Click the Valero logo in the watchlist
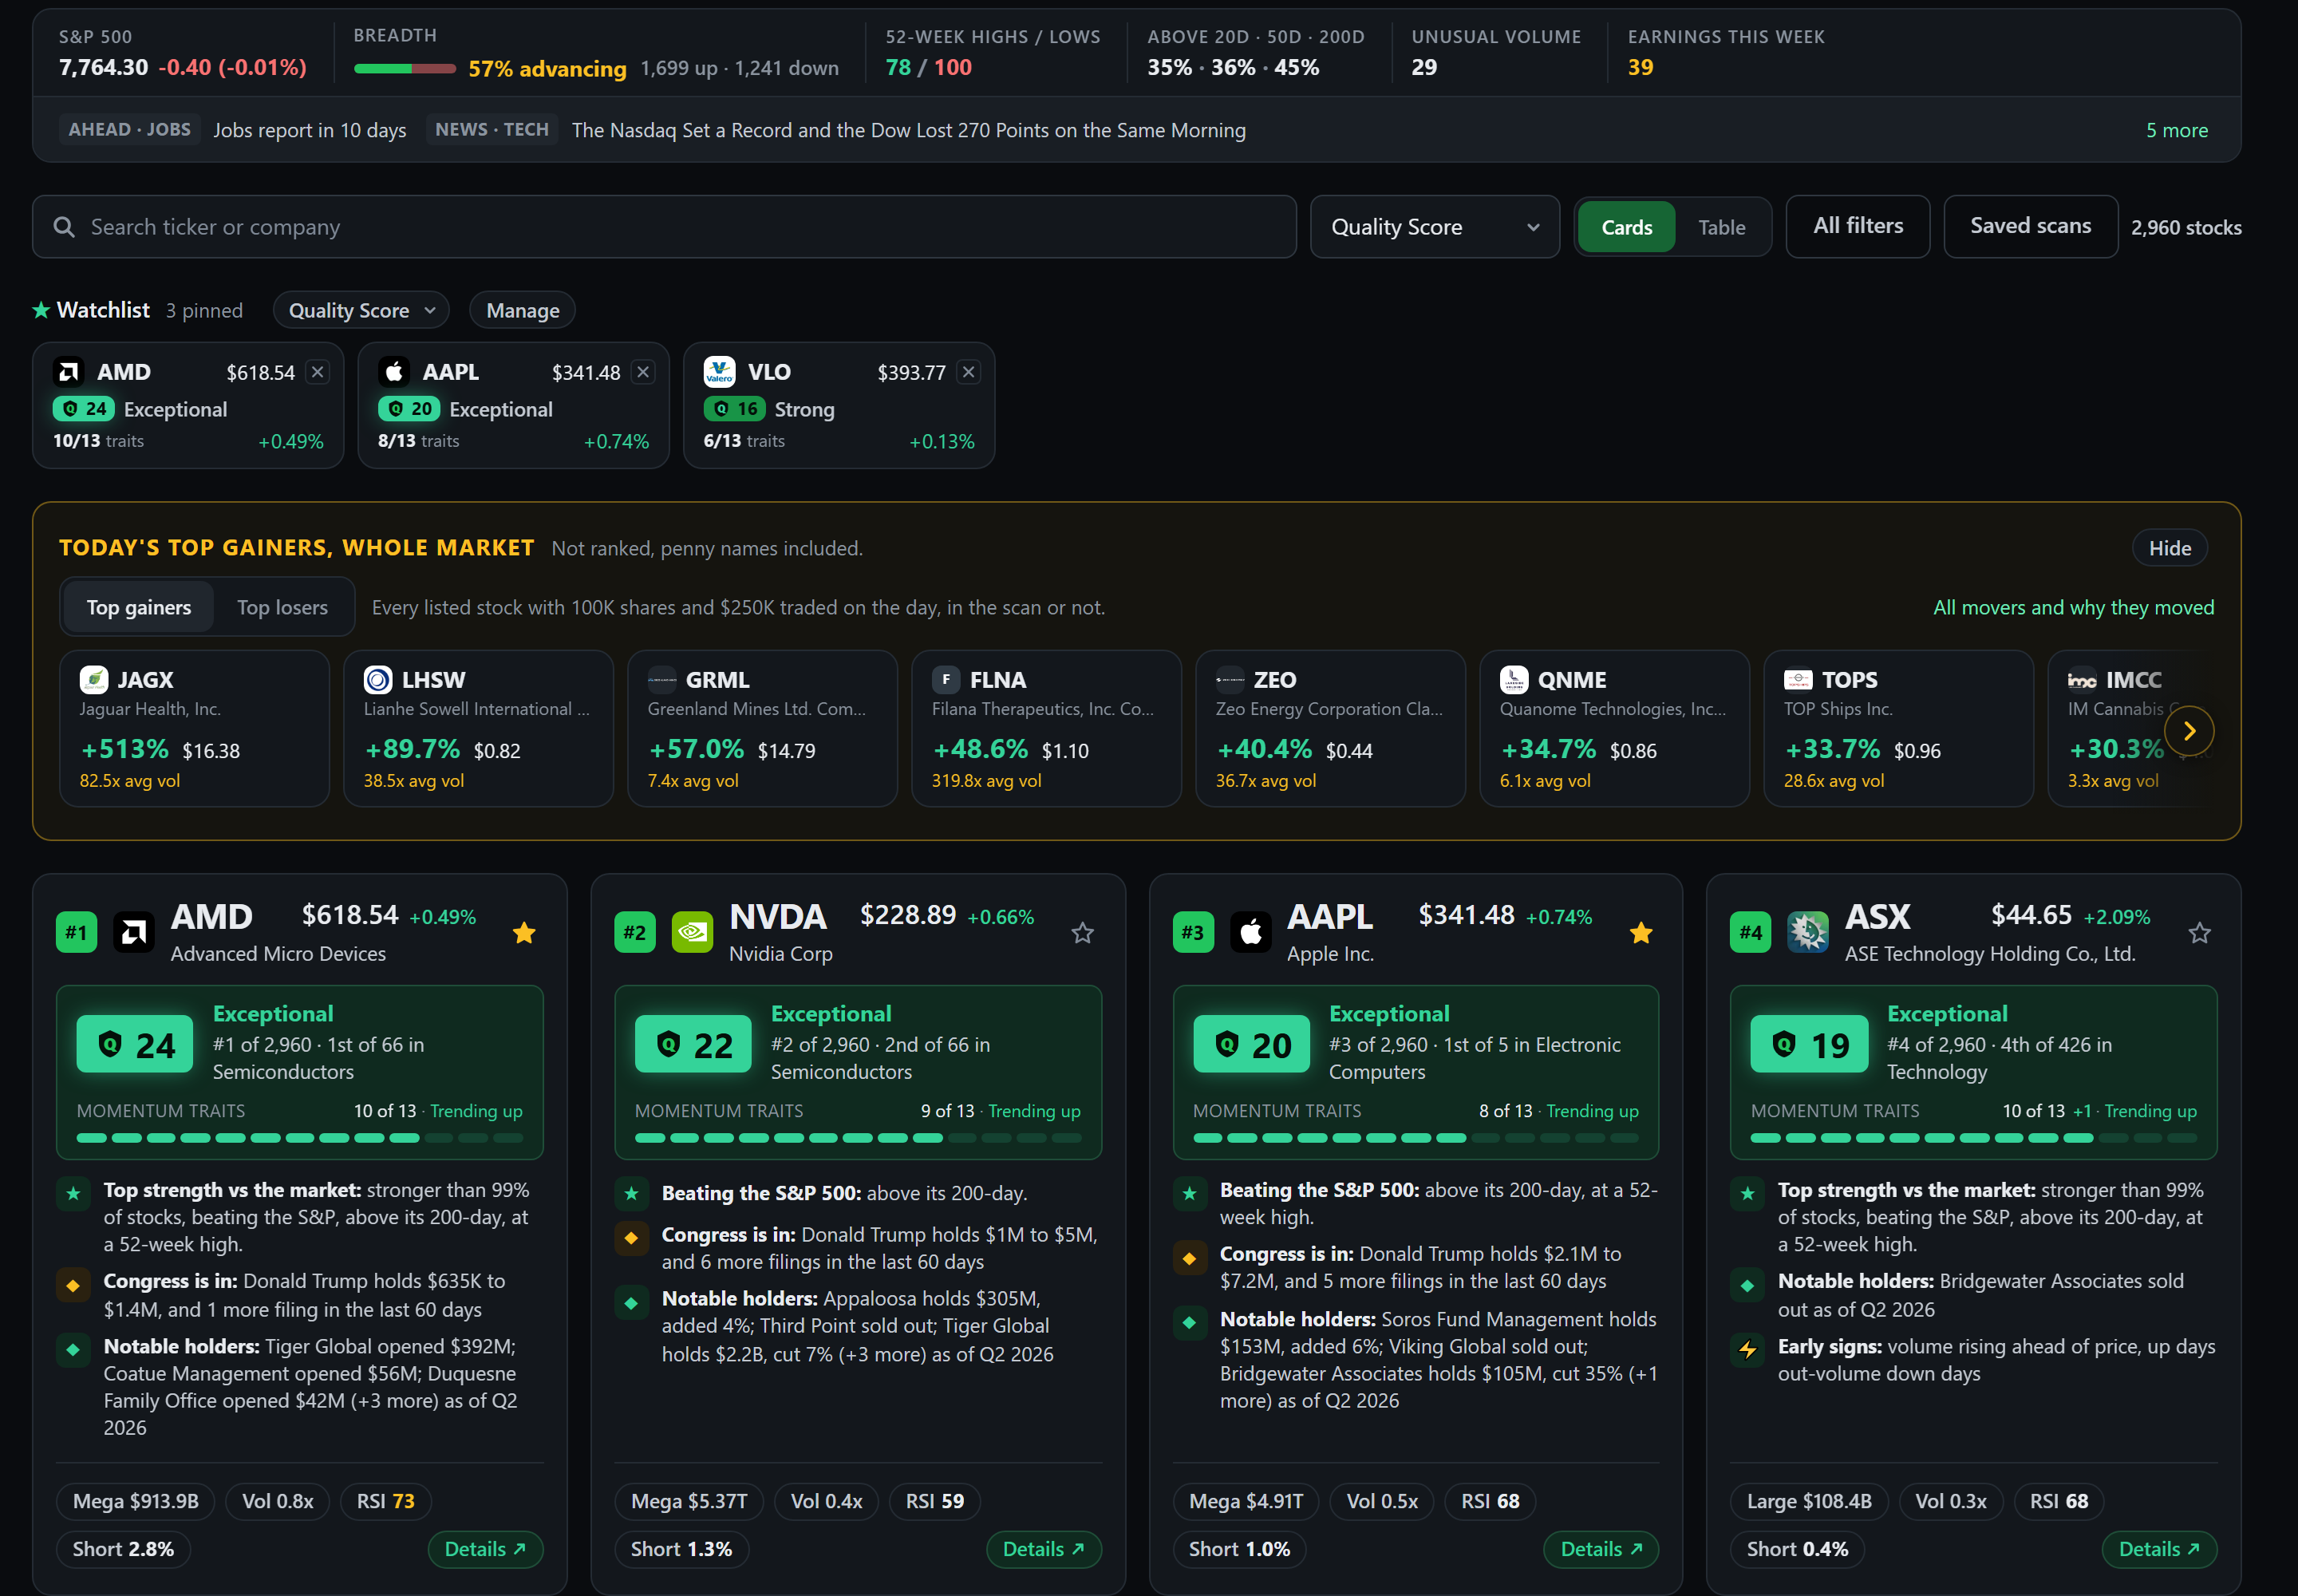Viewport: 2298px width, 1596px height. click(719, 372)
